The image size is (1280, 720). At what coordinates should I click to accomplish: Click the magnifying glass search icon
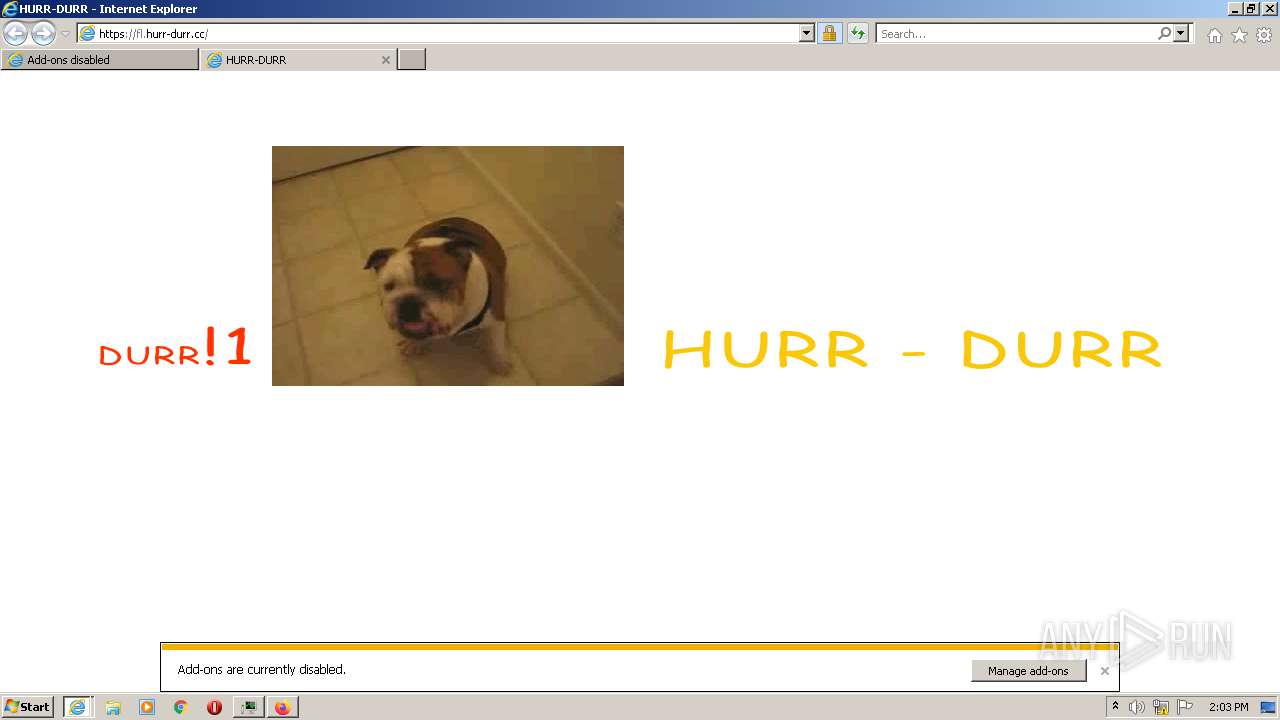point(1164,33)
